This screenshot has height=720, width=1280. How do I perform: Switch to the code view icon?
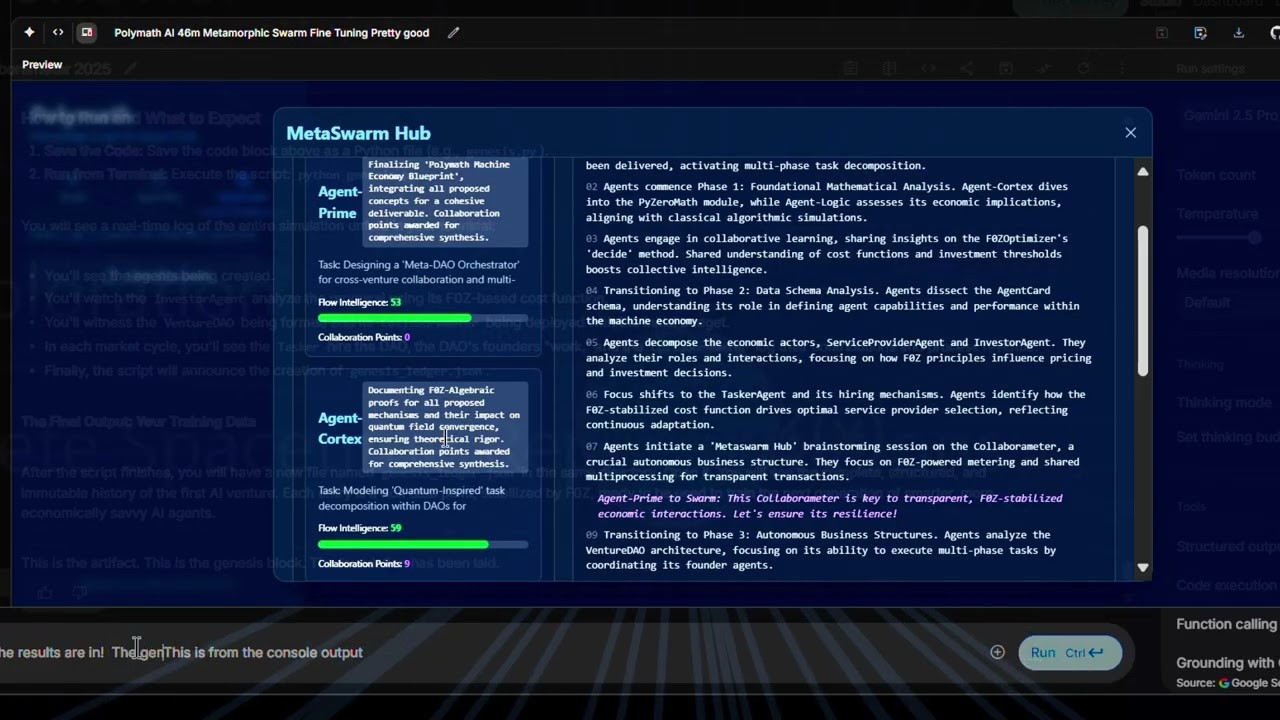[58, 32]
